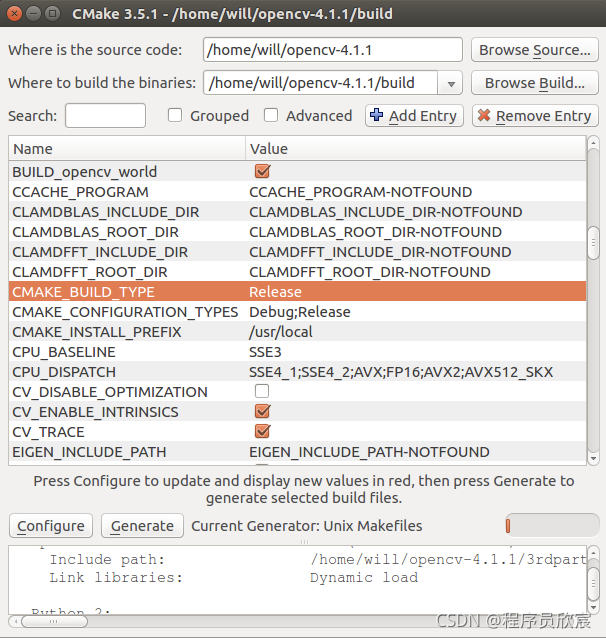Click the Remove Entry red X icon
606x638 pixels.
pos(484,116)
